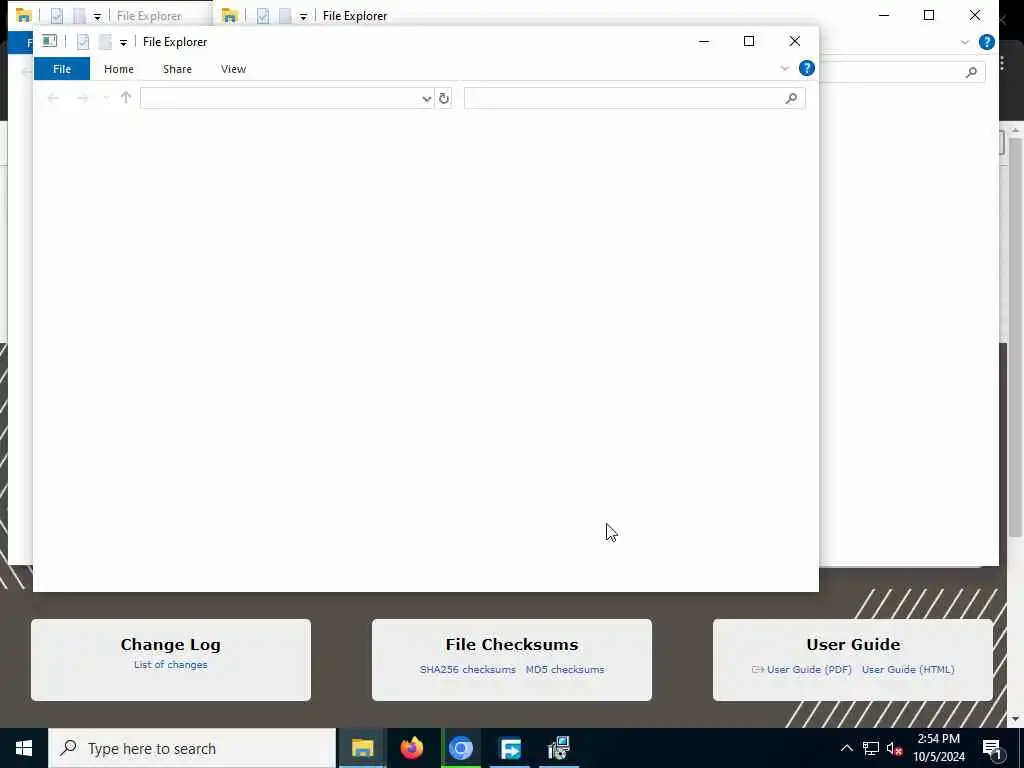Close the front File Explorer window
The height and width of the screenshot is (768, 1024).
click(795, 41)
